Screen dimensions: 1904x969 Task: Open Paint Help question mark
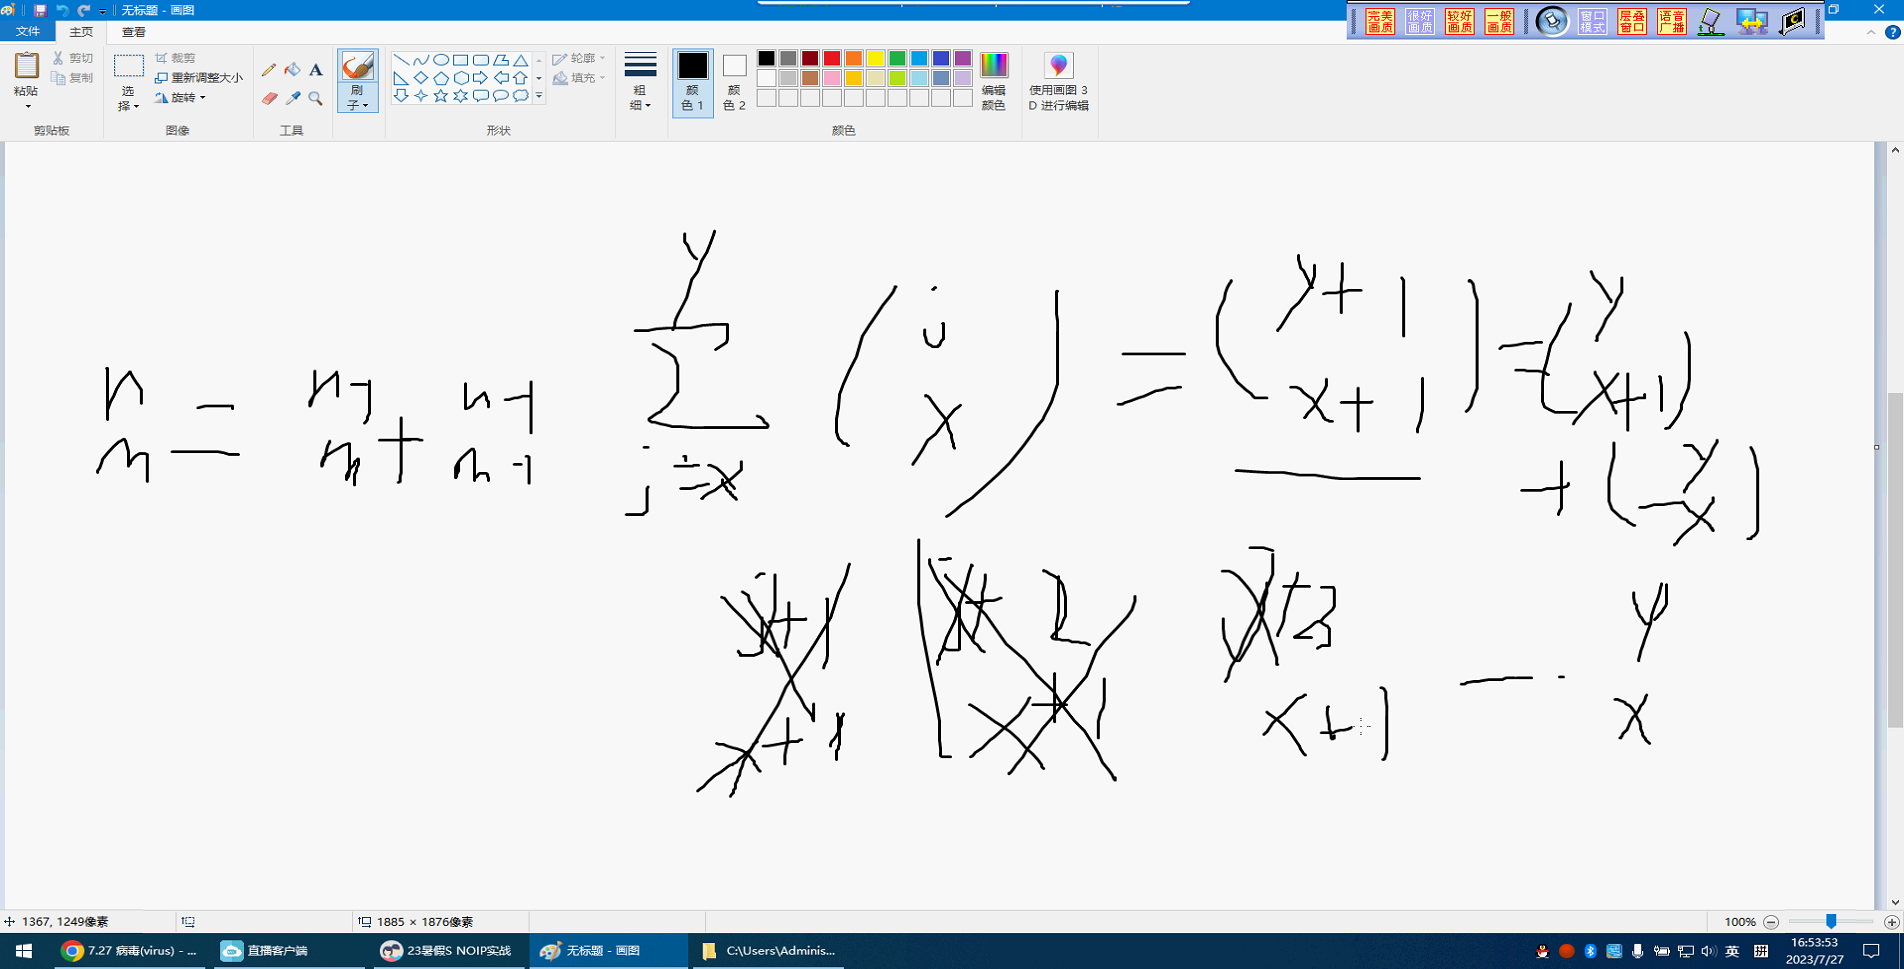[1892, 32]
